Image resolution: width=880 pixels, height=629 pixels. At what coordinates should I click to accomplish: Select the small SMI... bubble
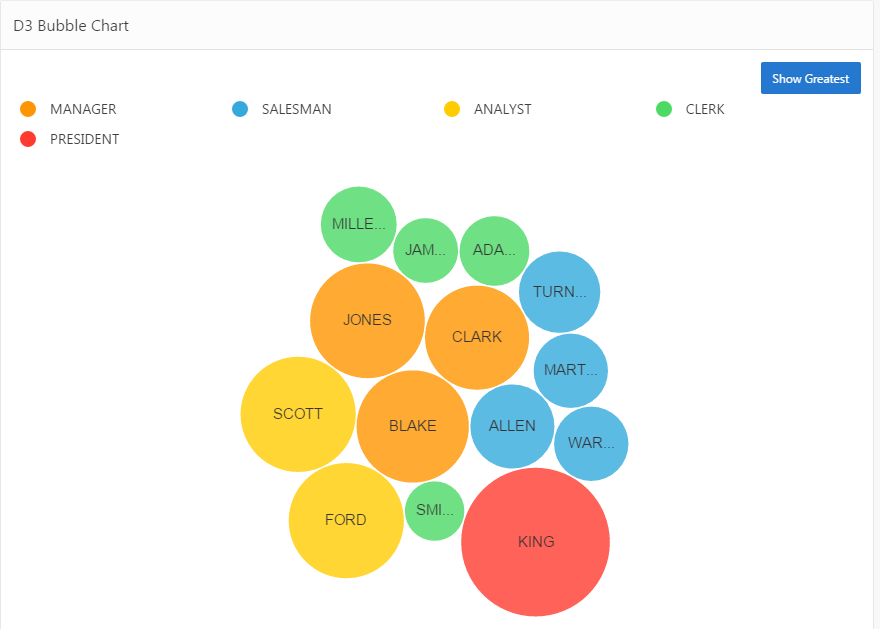coord(434,510)
